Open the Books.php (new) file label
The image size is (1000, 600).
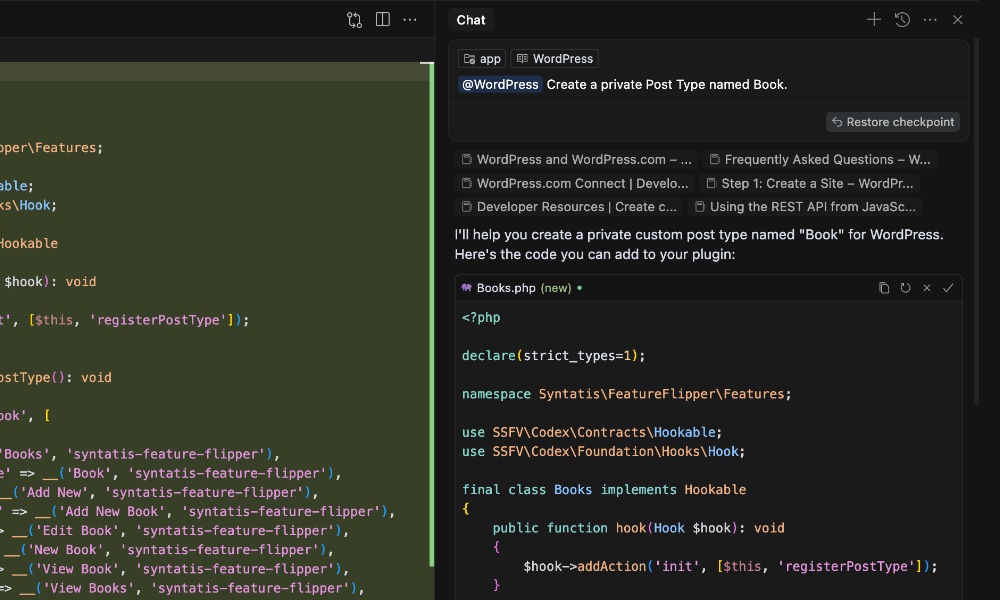(524, 288)
